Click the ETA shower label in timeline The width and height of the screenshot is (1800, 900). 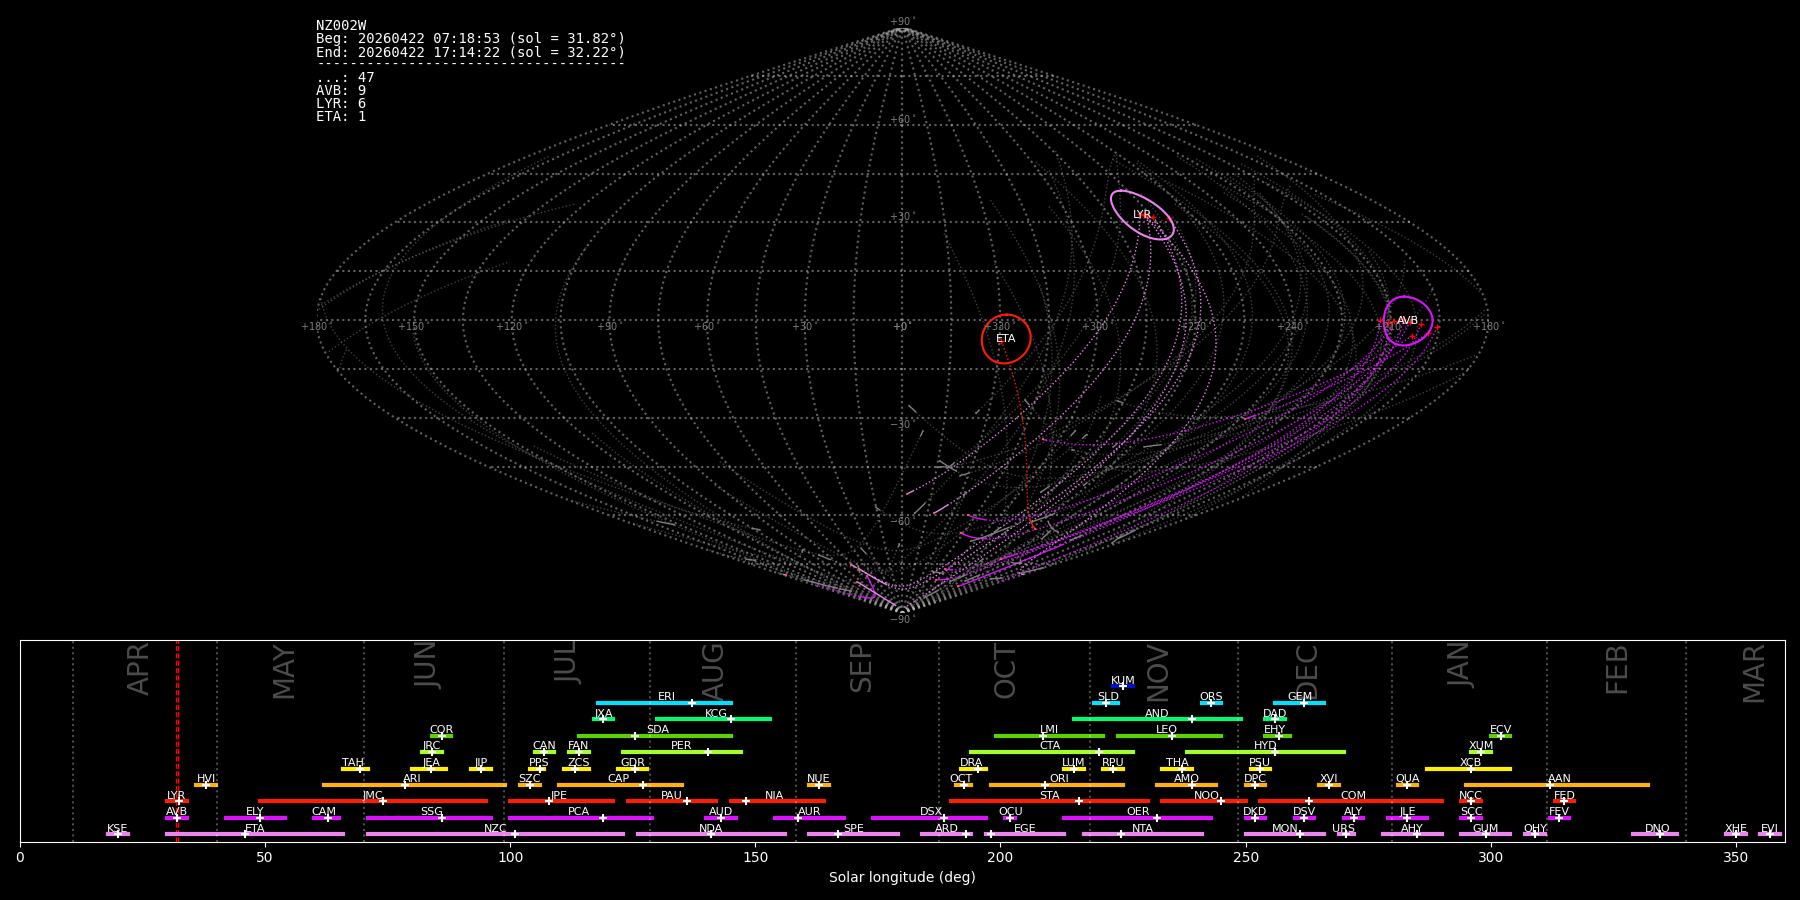(255, 829)
